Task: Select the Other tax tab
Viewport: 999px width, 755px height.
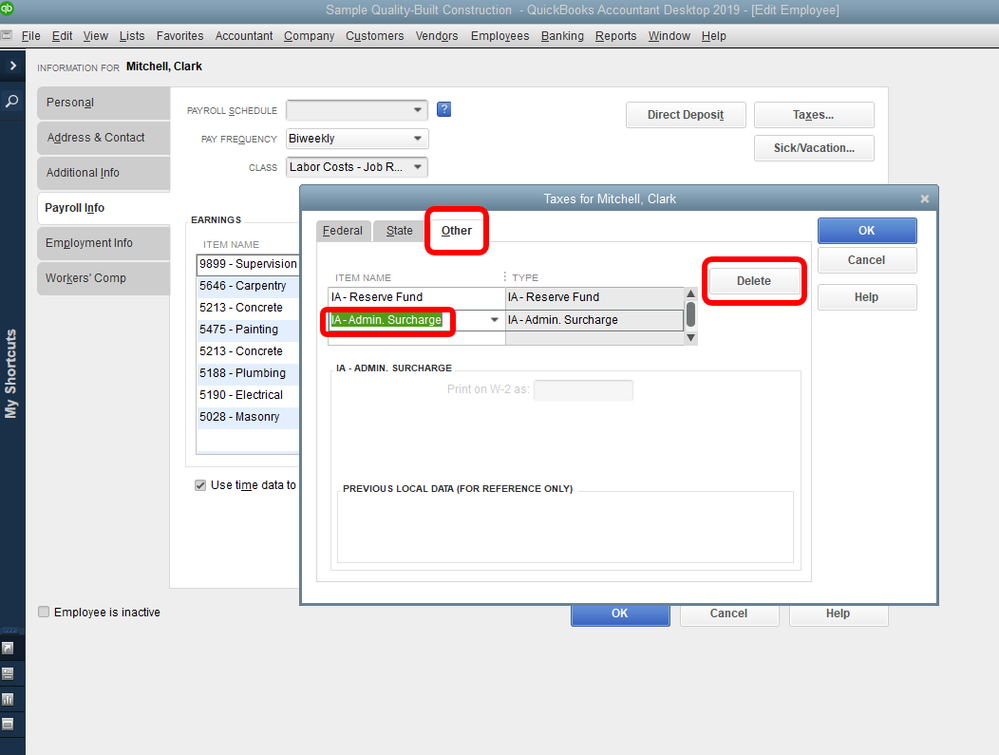Action: [456, 231]
